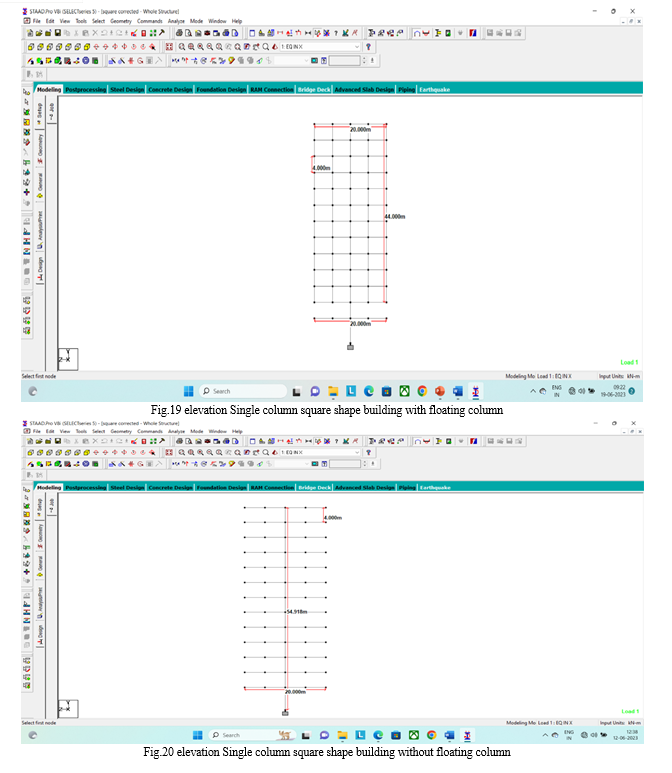Expand the load case dropdown in the top window
The image size is (672, 773).
(x=357, y=46)
